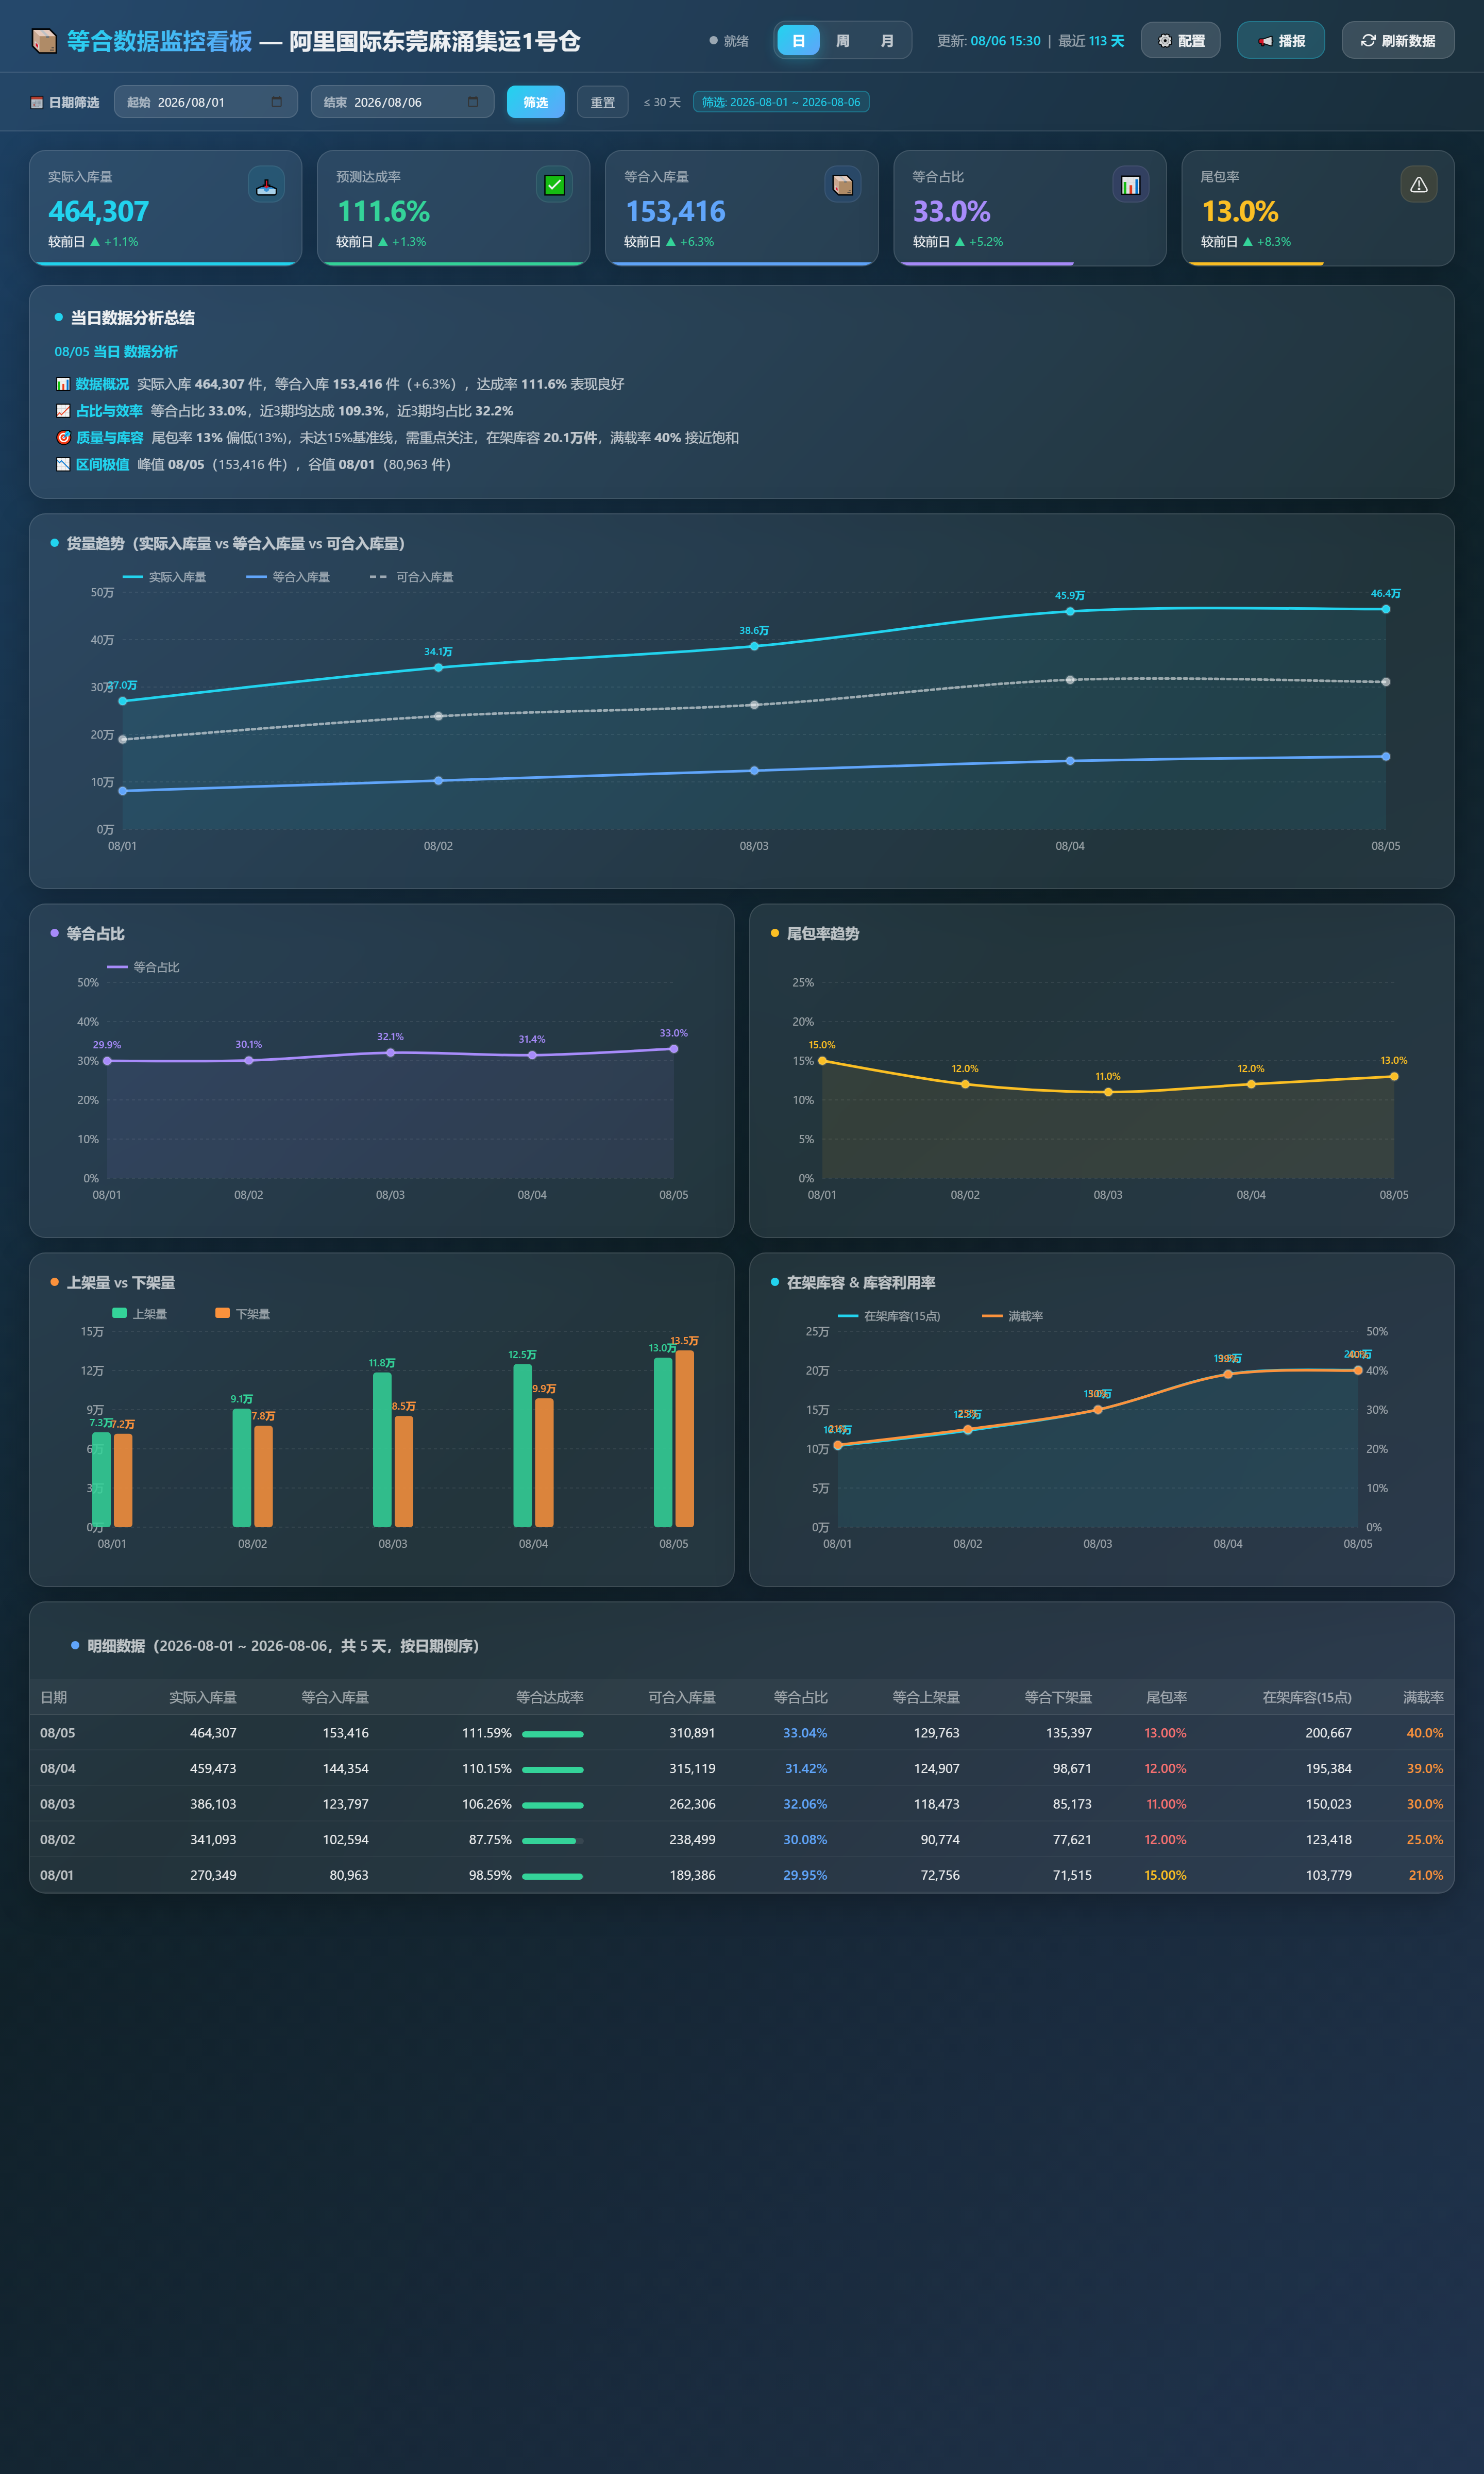Switch to 周 weekly view
The image size is (1484, 2474).
tap(843, 41)
